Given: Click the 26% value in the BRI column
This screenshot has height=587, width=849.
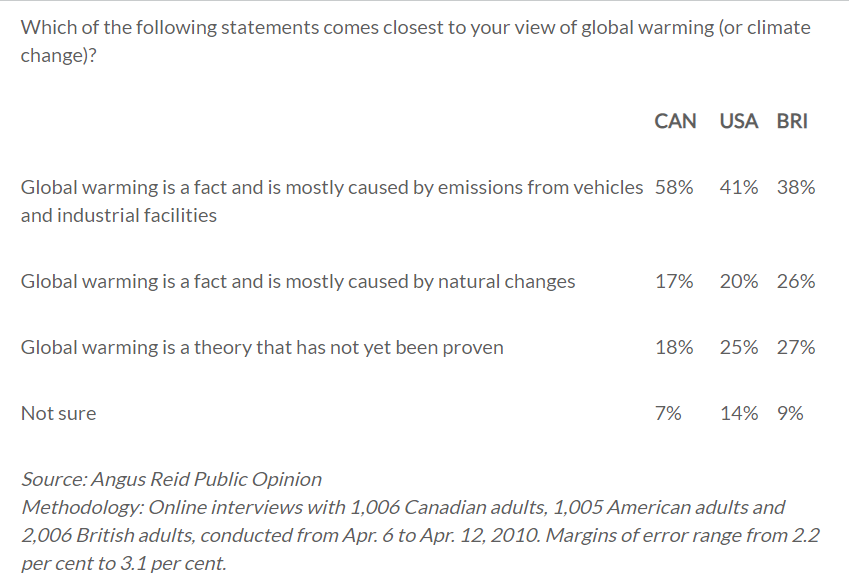Looking at the screenshot, I should tap(795, 281).
